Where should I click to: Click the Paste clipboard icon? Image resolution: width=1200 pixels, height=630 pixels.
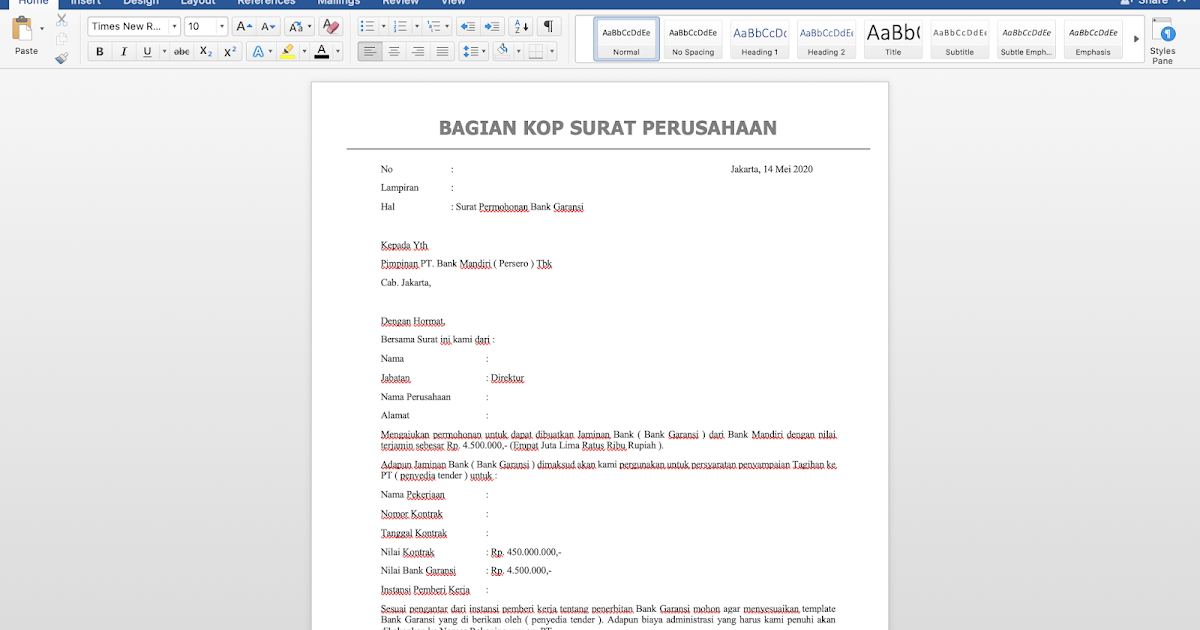click(23, 30)
